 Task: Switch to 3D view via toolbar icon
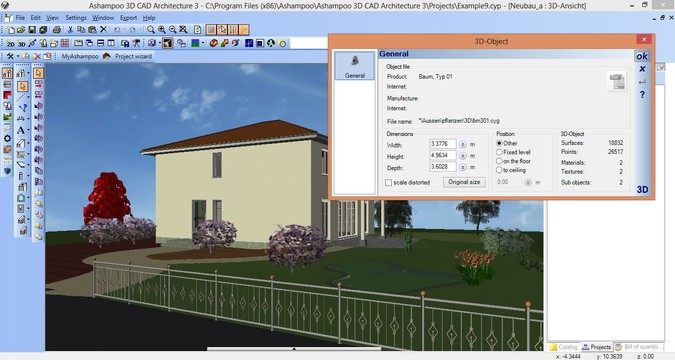click(x=21, y=43)
